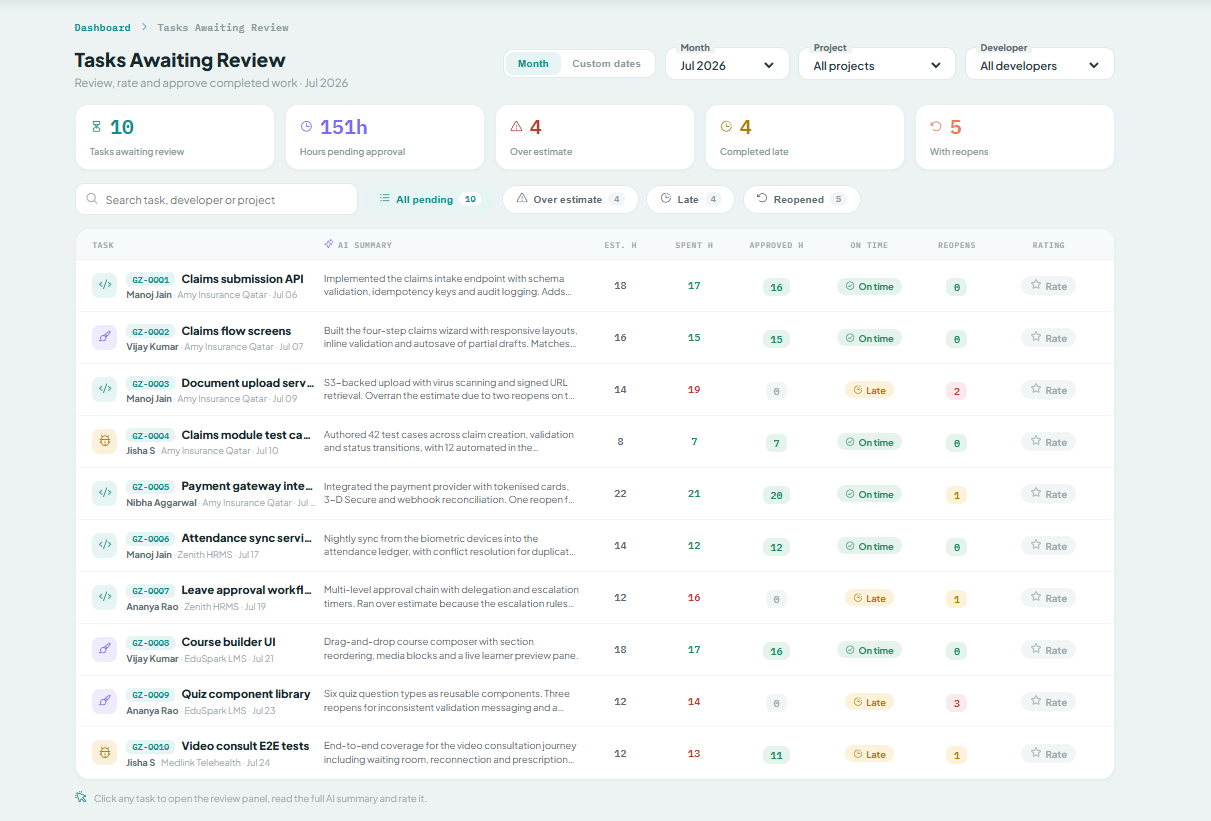Click the star icon in GZ-0010 Rate button
The width and height of the screenshot is (1211, 821).
pos(1036,753)
